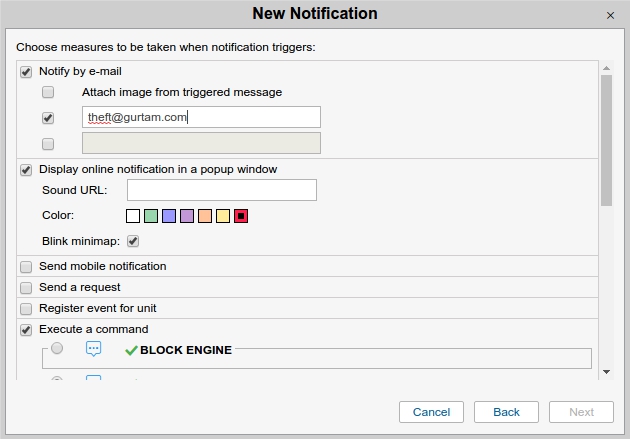Viewport: 630px width, 439px height.
Task: Click the theft@gurtam.com email field
Action: (x=201, y=117)
